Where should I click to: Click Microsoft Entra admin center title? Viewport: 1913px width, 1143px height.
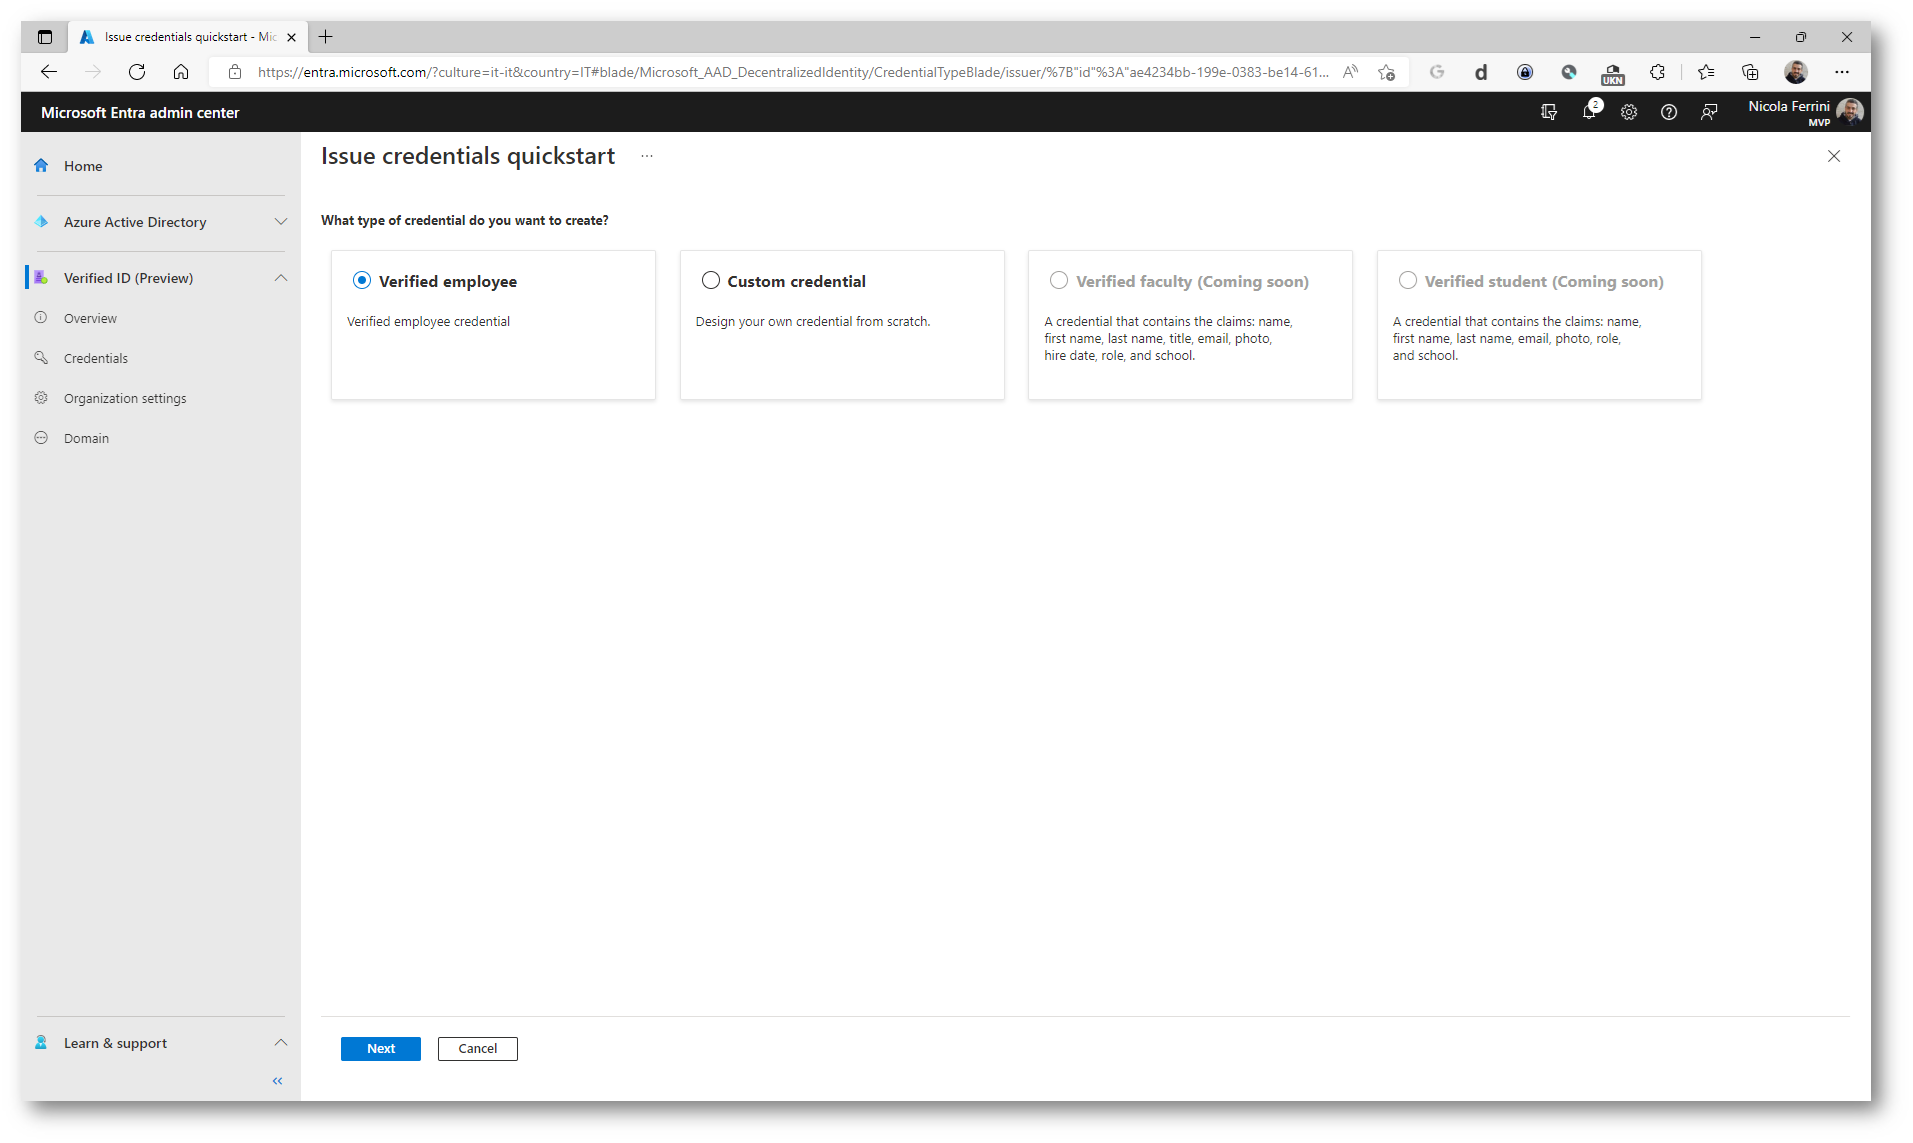point(140,113)
